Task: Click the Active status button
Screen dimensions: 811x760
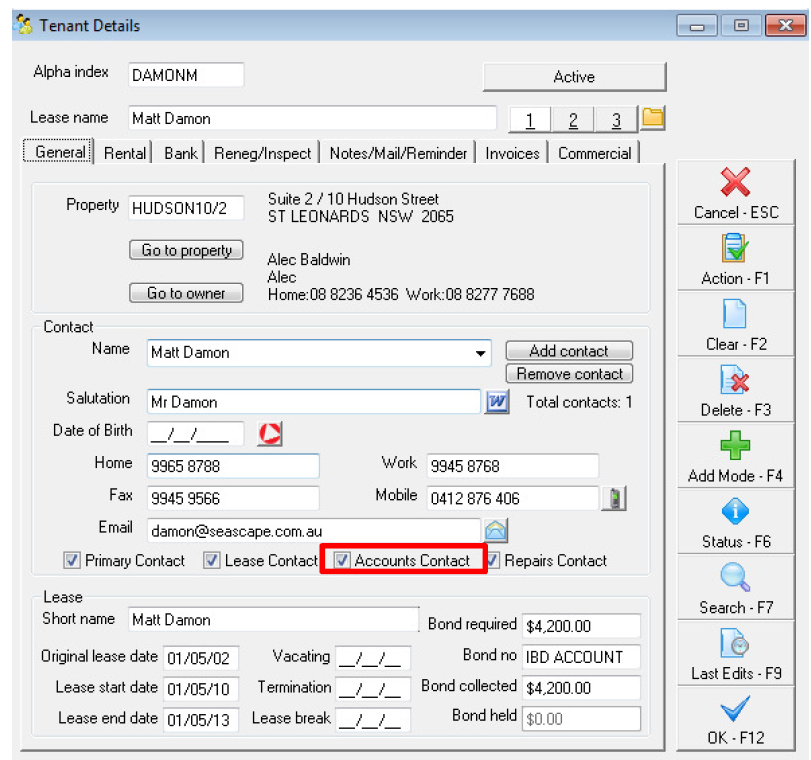Action: [x=574, y=77]
